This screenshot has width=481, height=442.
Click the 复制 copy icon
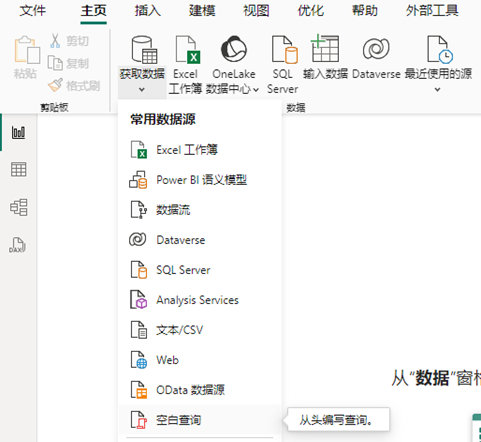click(x=55, y=63)
